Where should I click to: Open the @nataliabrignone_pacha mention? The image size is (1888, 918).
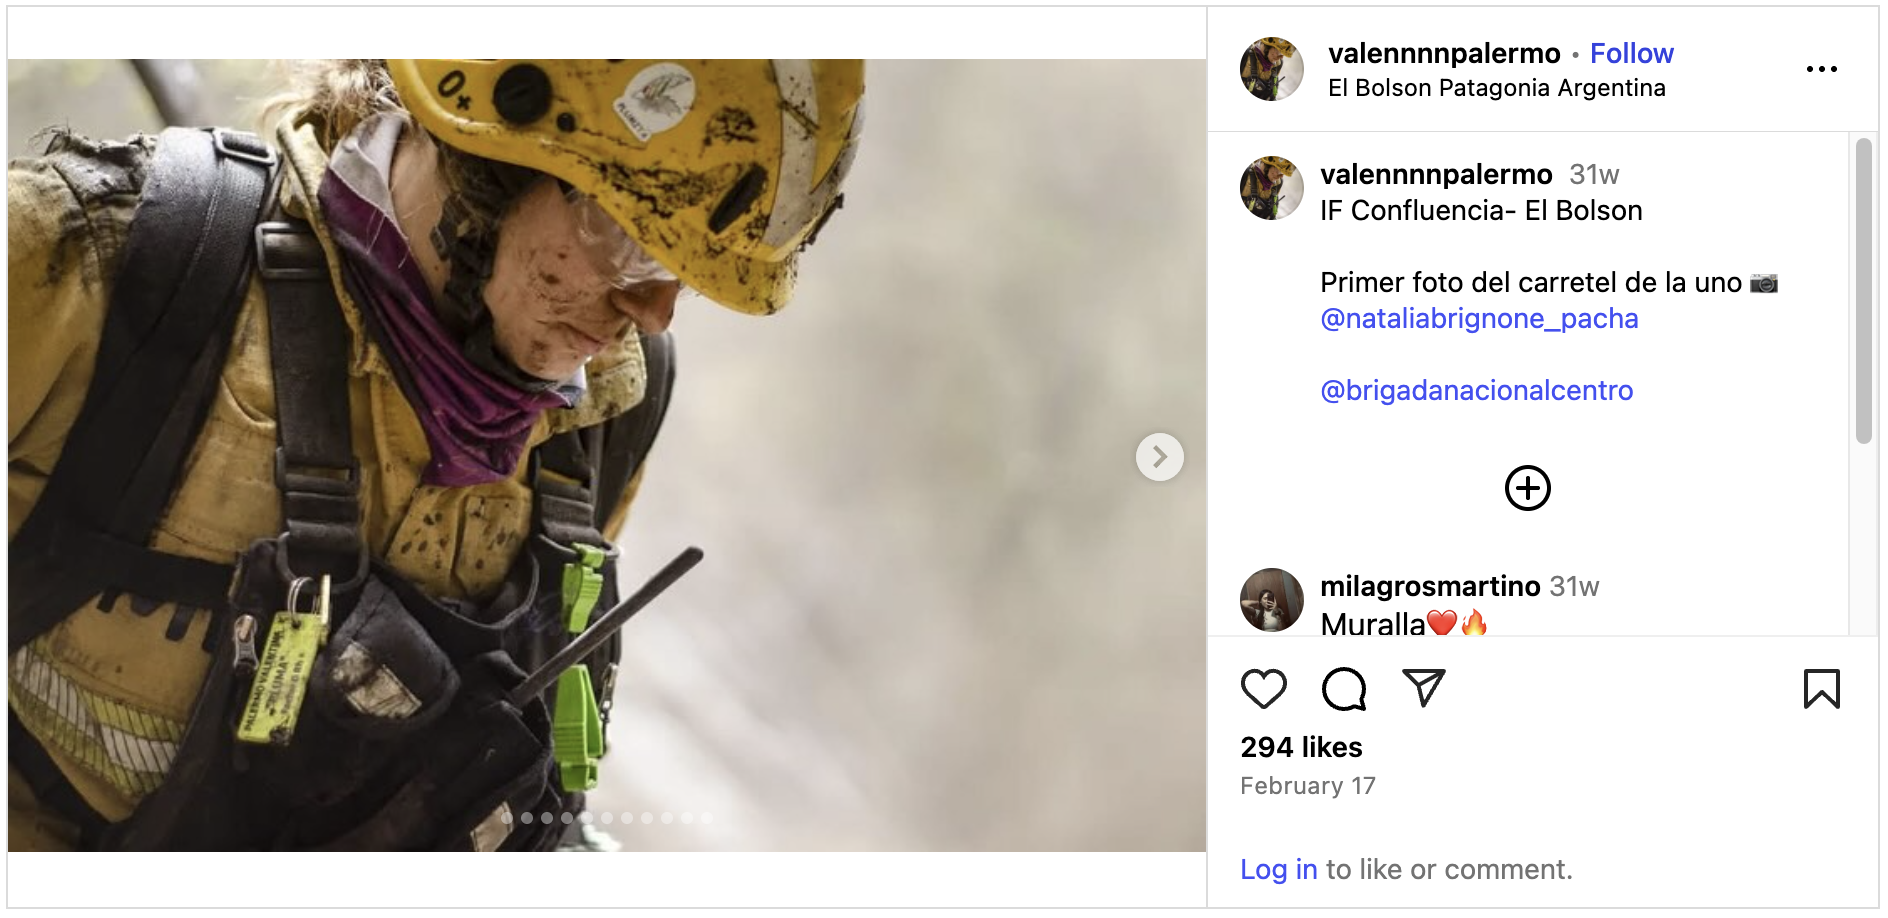1478,319
